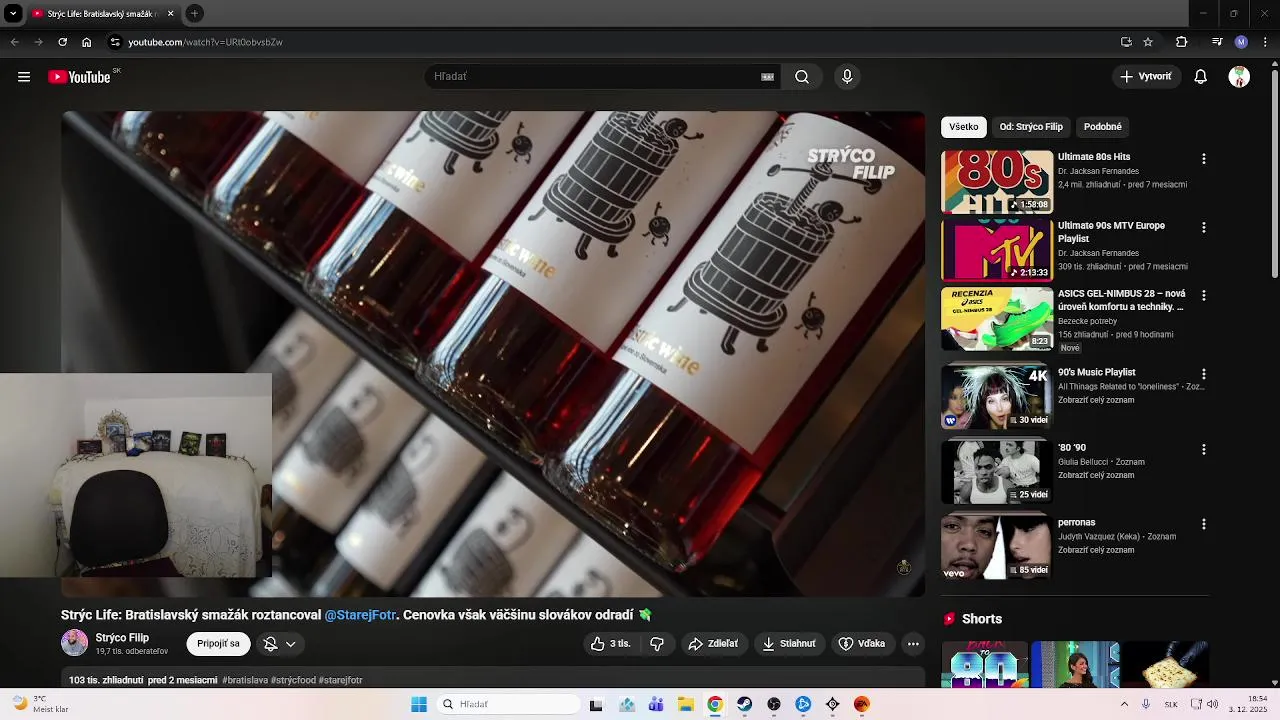
Task: Click the Windows taskbar search box
Action: pos(509,704)
